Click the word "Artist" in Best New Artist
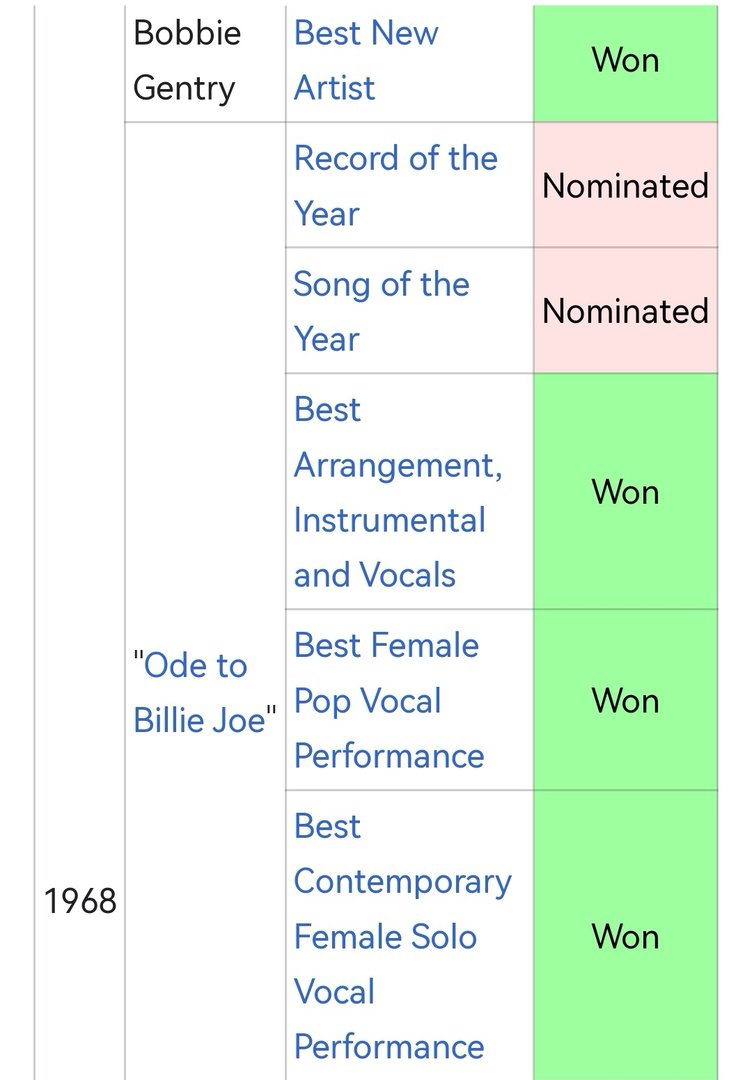752x1080 pixels. [x=335, y=88]
